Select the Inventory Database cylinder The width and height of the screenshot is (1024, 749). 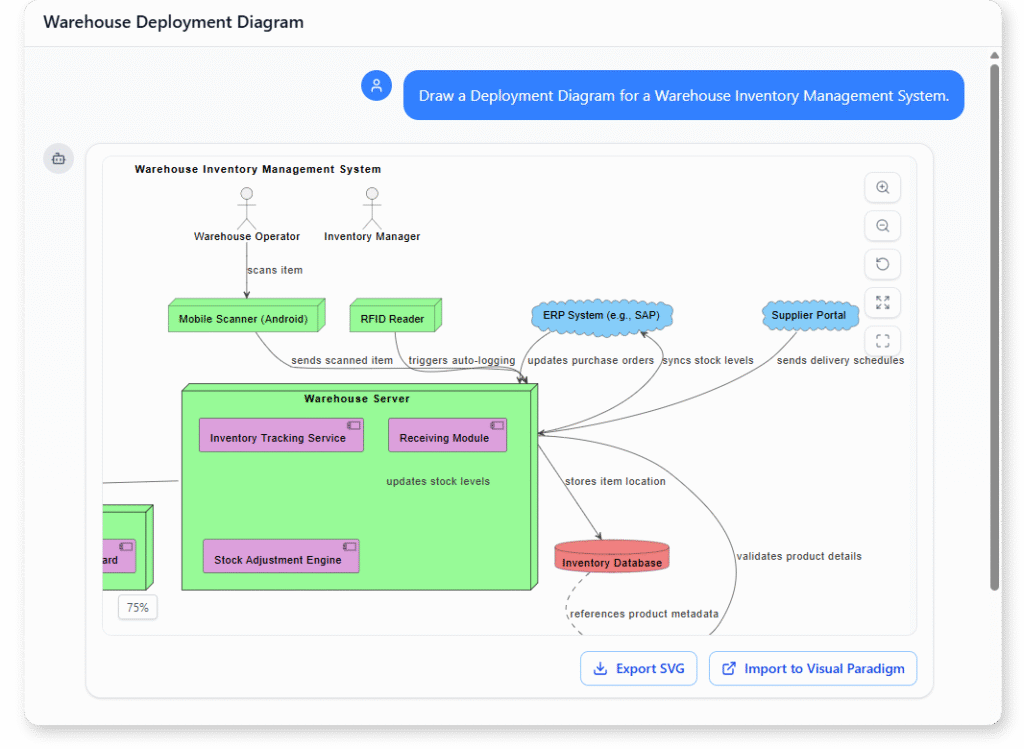pyautogui.click(x=611, y=556)
